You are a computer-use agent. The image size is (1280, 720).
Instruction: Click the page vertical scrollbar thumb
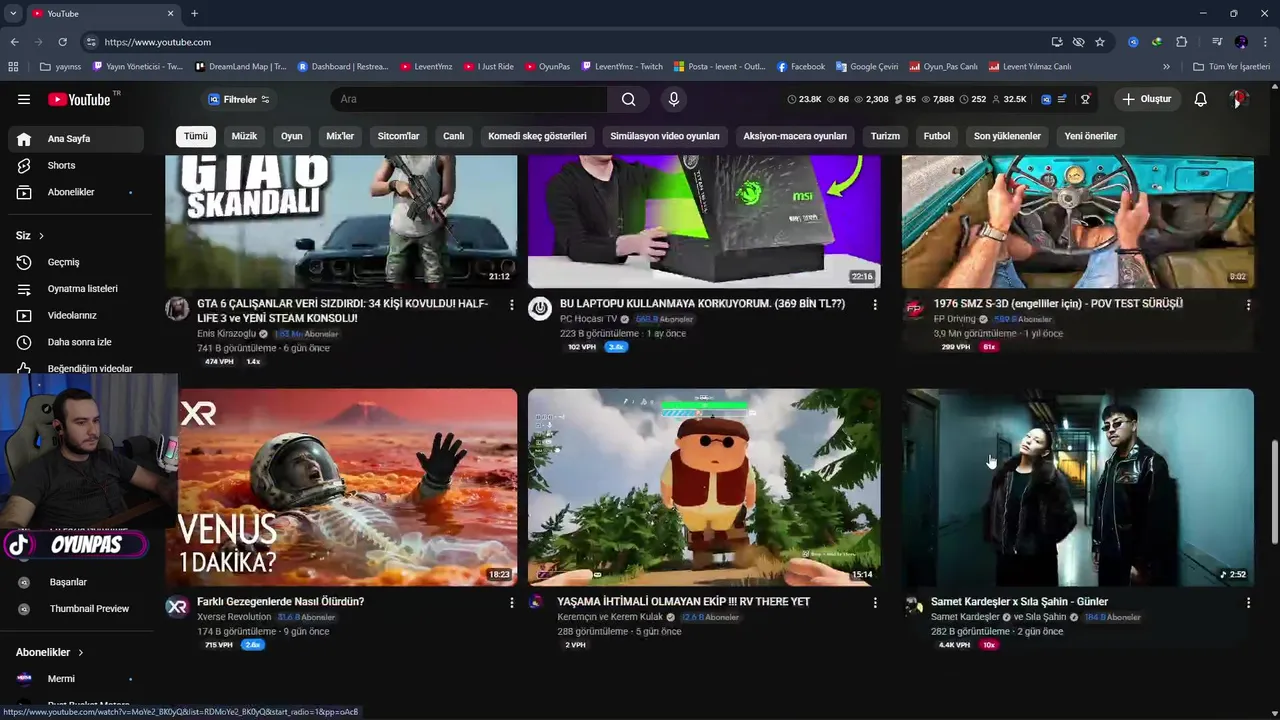[1274, 492]
